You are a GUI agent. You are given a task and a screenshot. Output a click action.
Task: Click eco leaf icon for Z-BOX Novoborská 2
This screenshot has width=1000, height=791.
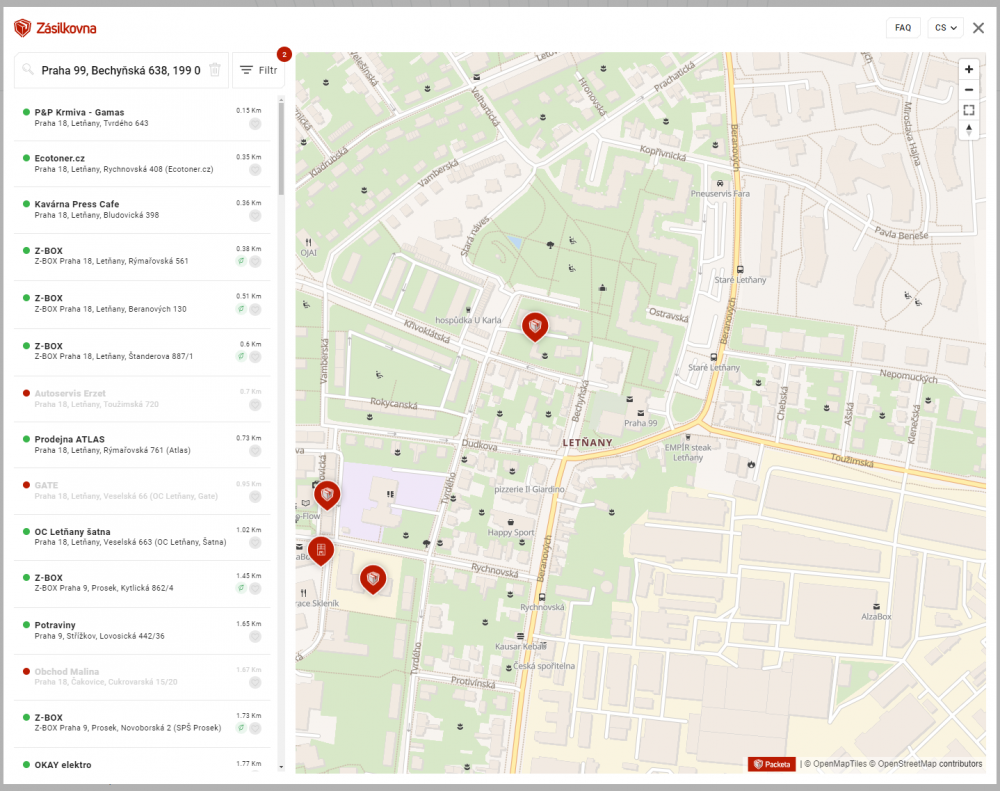[x=241, y=728]
